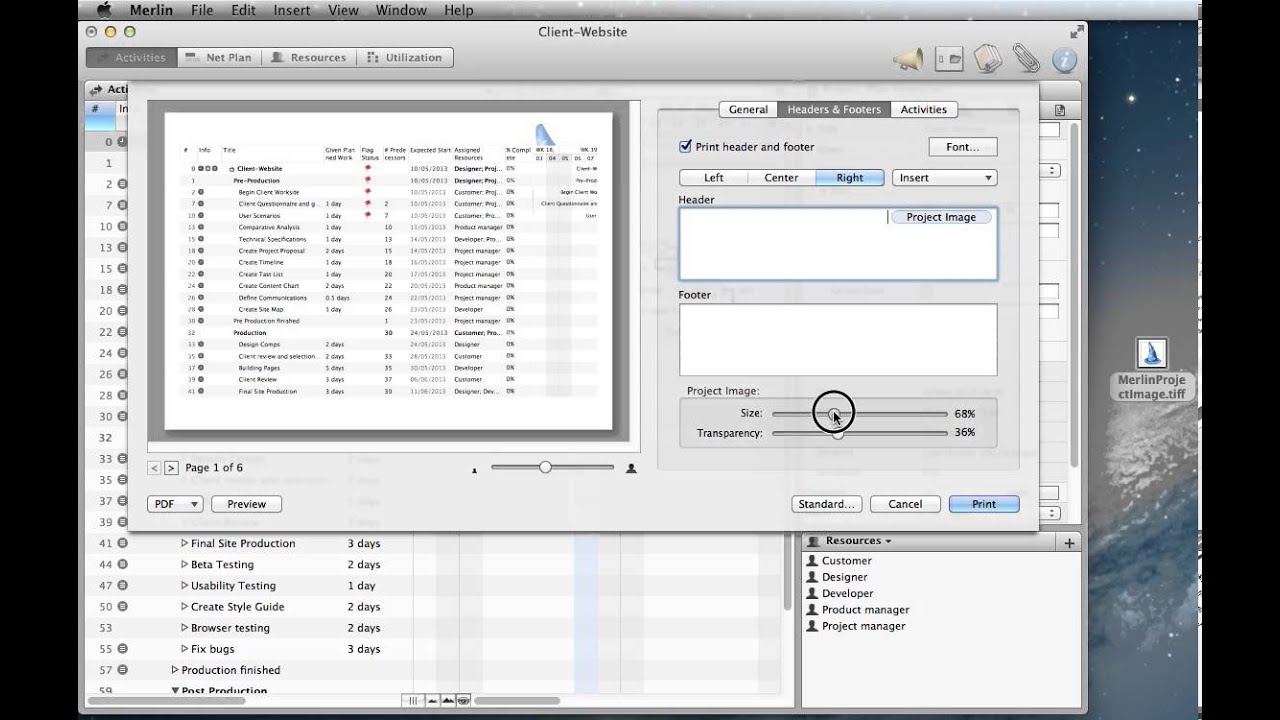The width and height of the screenshot is (1280, 720).
Task: Click the full-screen arrows icon of Client-Website window
Action: (1076, 32)
